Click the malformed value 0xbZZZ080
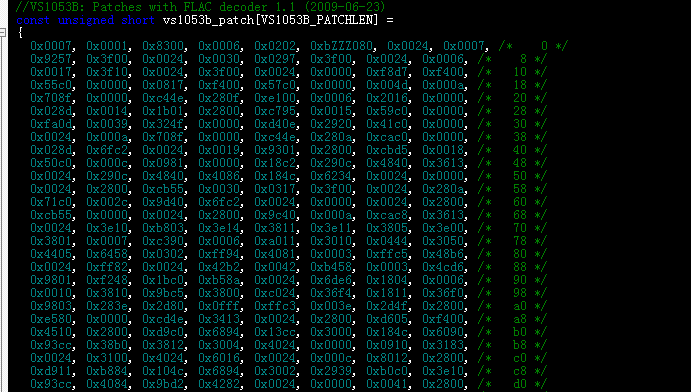 pos(342,46)
